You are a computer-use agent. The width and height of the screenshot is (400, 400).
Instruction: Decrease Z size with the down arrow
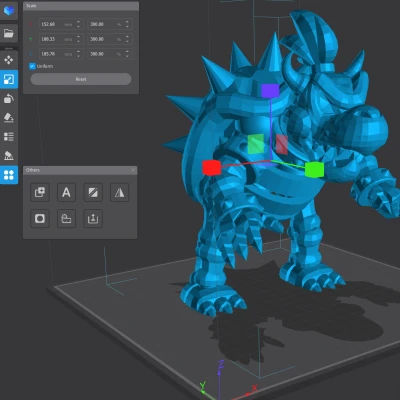[x=78, y=56]
